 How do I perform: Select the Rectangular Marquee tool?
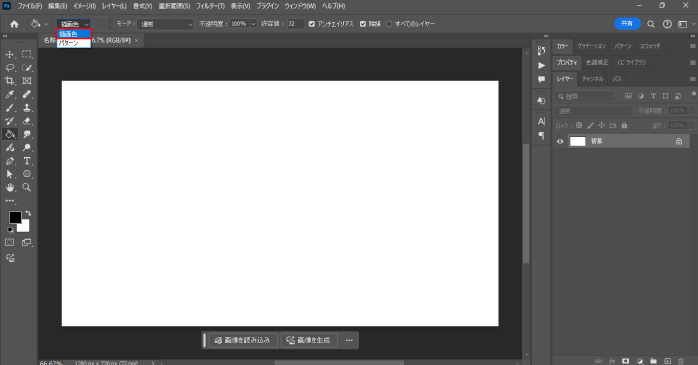point(27,54)
